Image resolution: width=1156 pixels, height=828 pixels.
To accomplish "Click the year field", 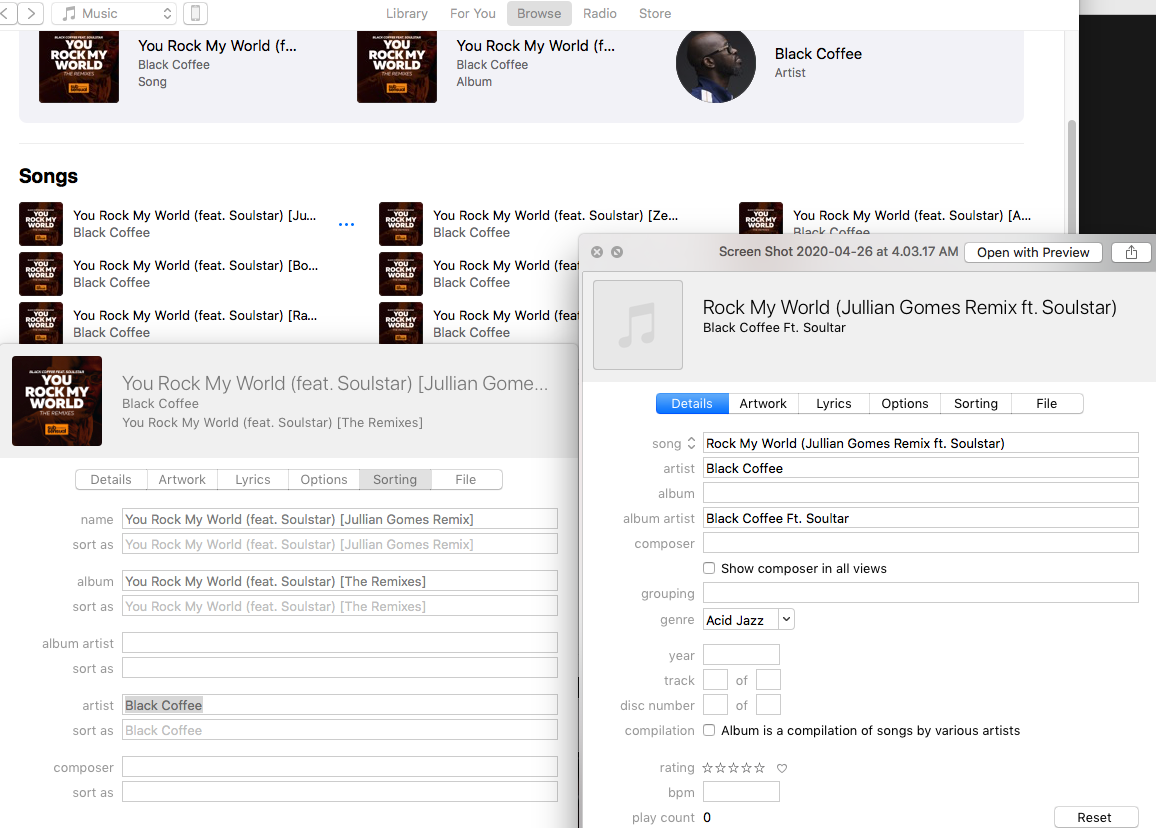I will 741,655.
